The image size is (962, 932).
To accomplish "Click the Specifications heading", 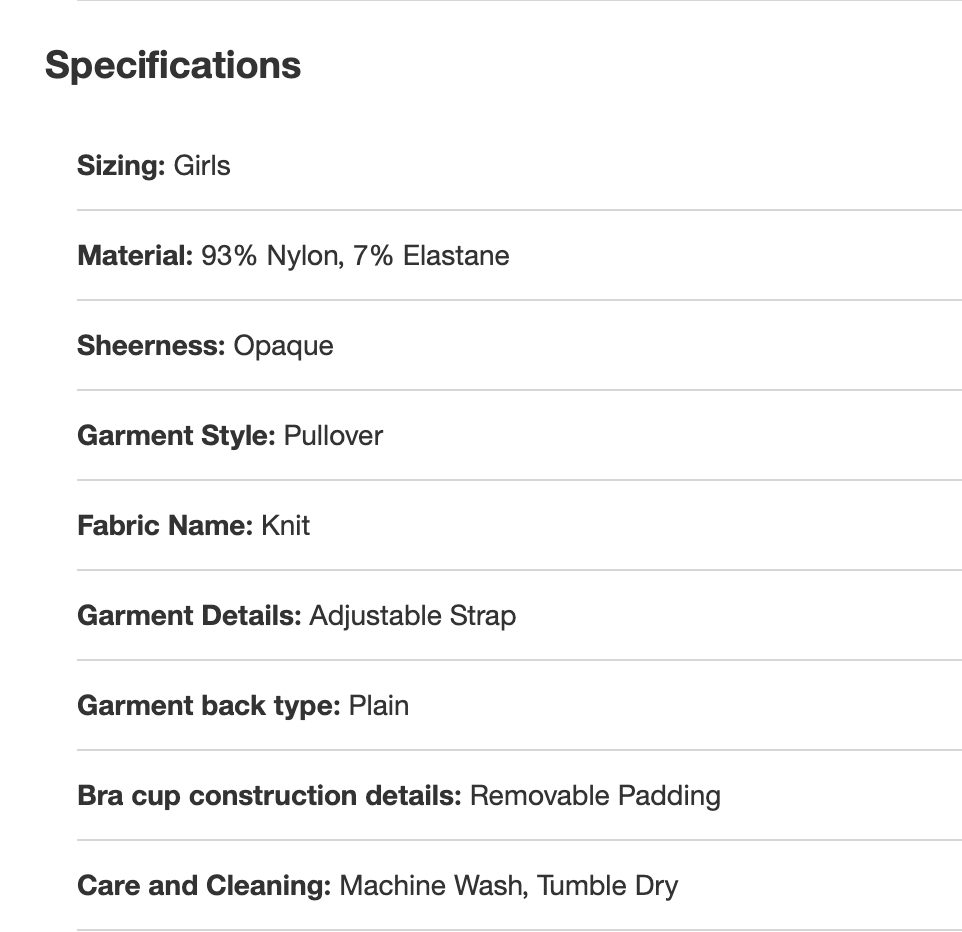I will [x=173, y=65].
